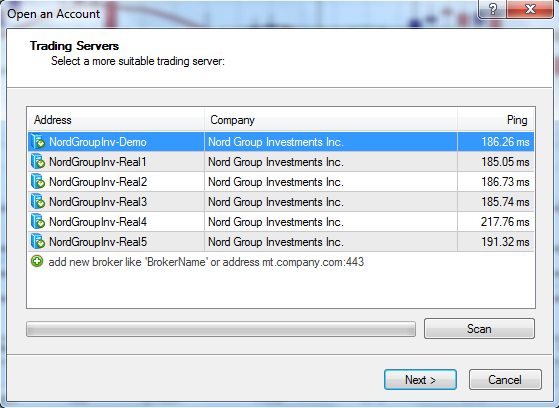
Task: Click the 191.32 ms ping value
Action: click(x=505, y=242)
